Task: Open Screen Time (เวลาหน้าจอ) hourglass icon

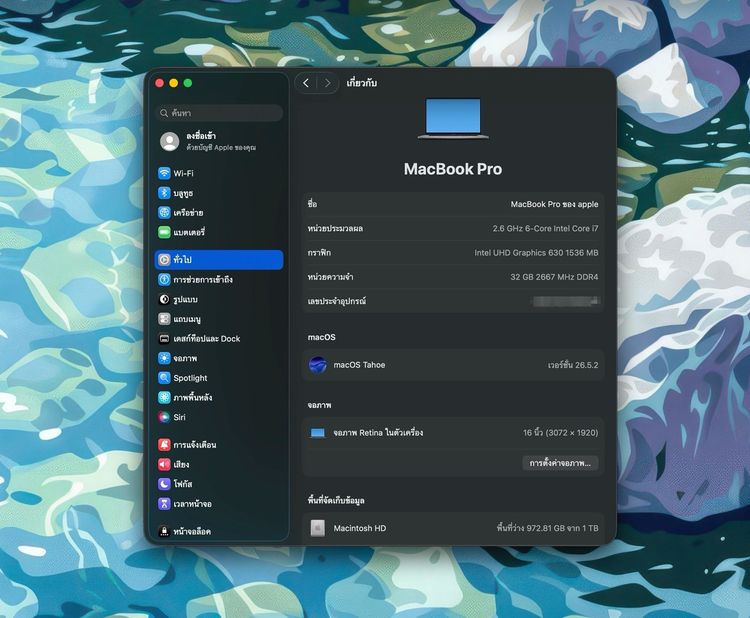Action: [164, 504]
